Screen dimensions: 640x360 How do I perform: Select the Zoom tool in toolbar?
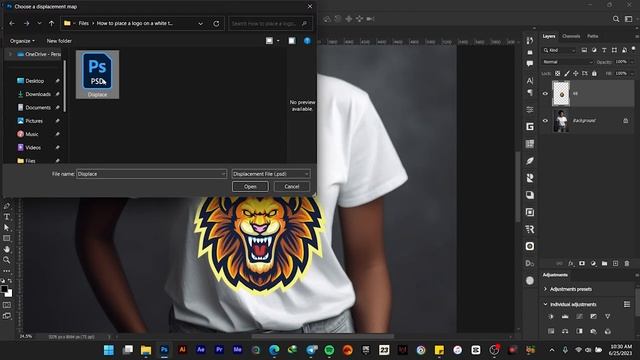click(x=7, y=260)
